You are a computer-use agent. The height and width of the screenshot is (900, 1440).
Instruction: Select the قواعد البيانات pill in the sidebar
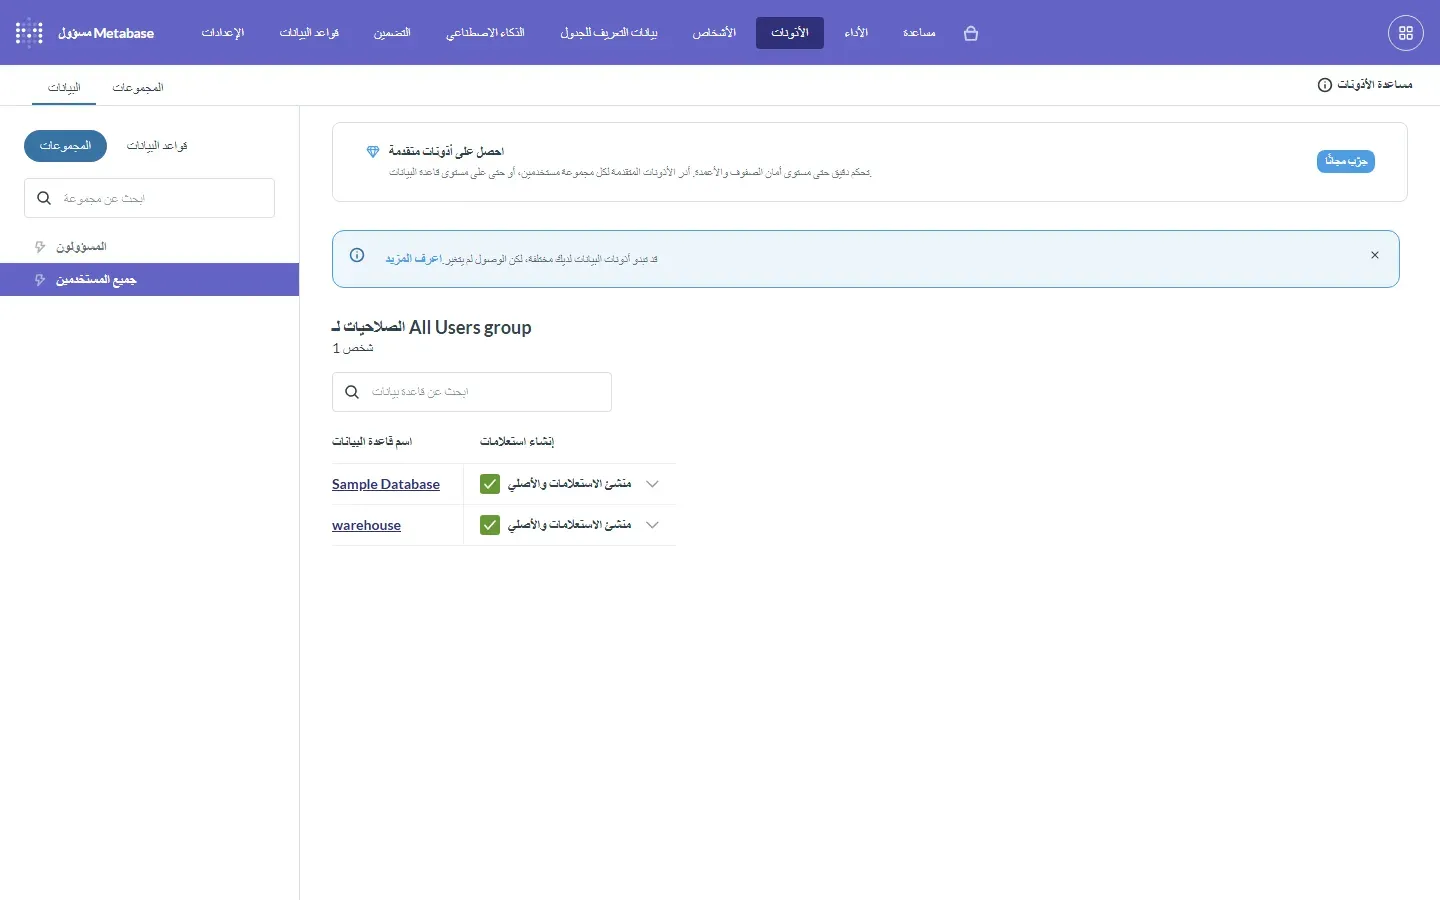click(157, 146)
